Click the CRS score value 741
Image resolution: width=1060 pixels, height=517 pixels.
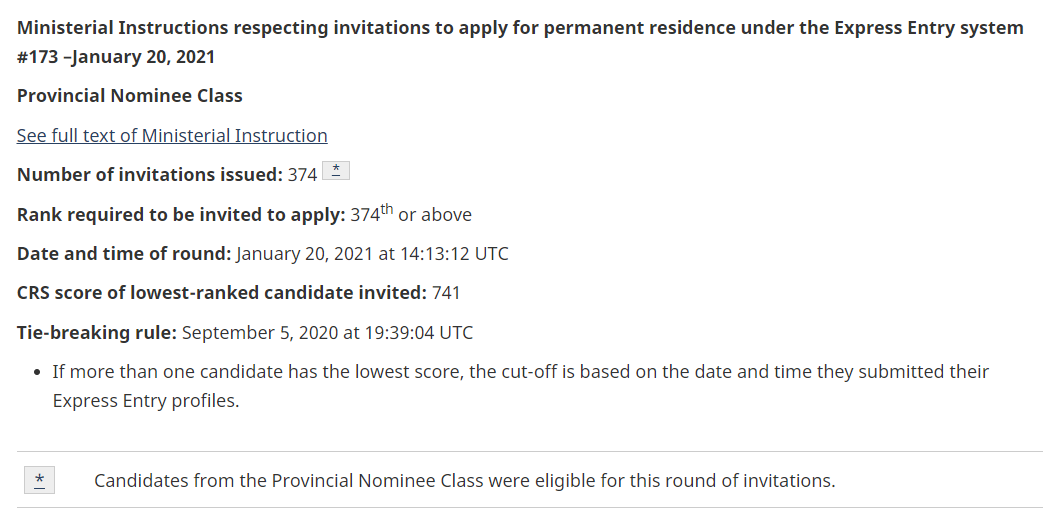446,293
